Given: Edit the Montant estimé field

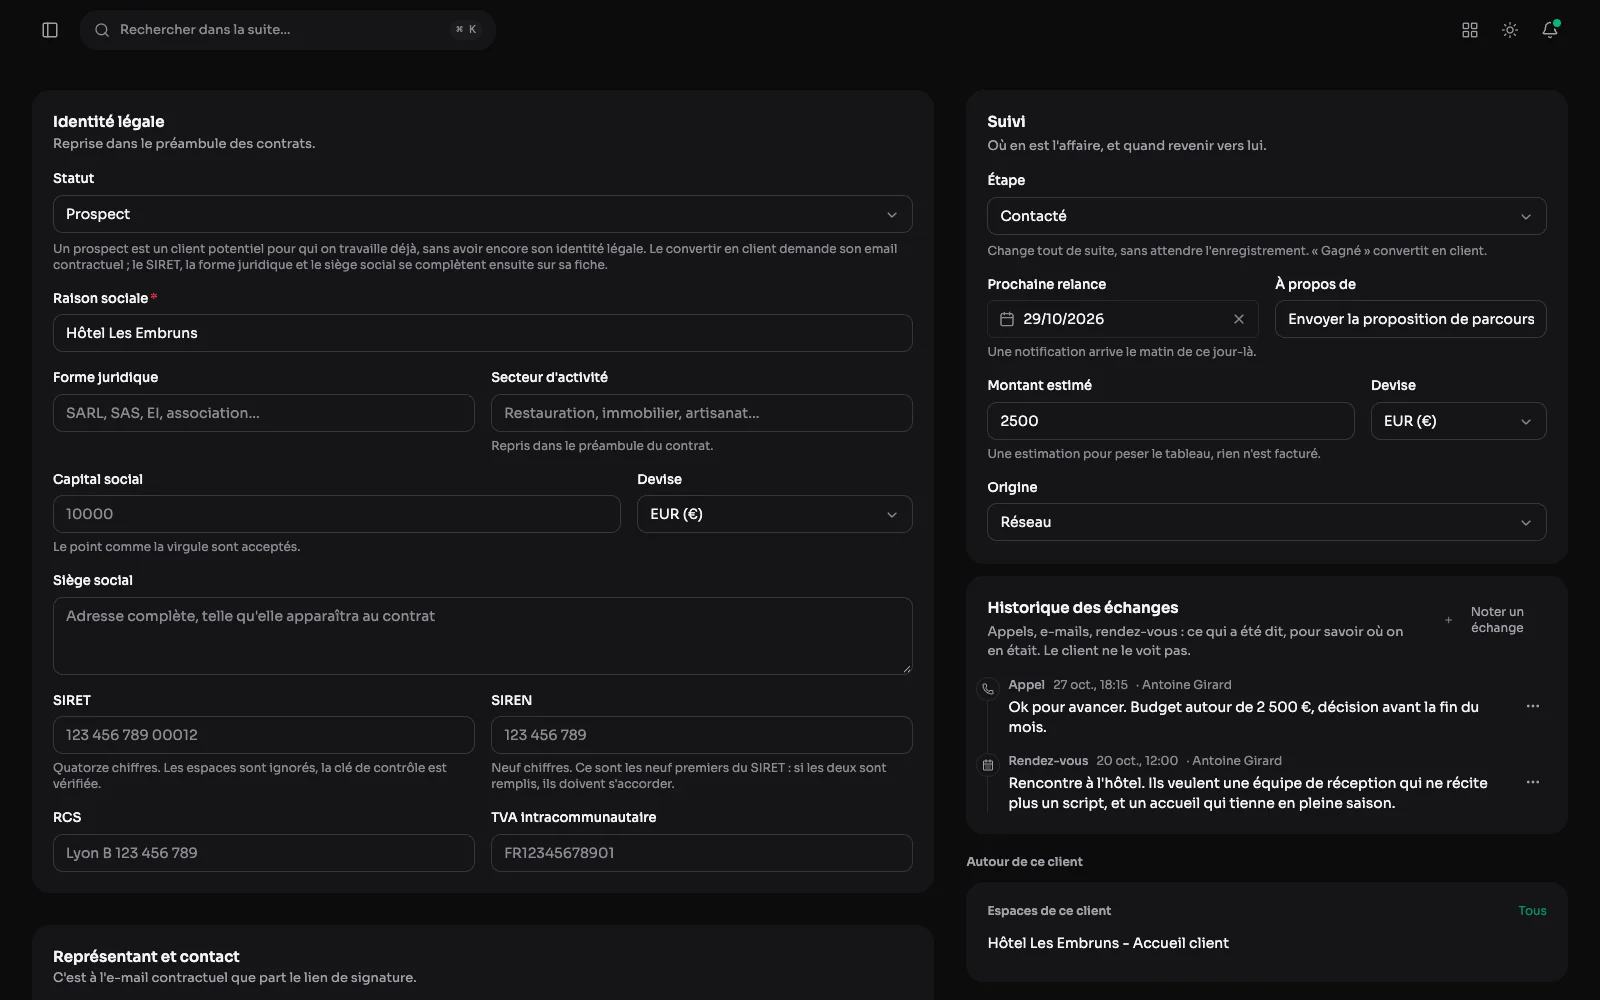Looking at the screenshot, I should click(1171, 421).
